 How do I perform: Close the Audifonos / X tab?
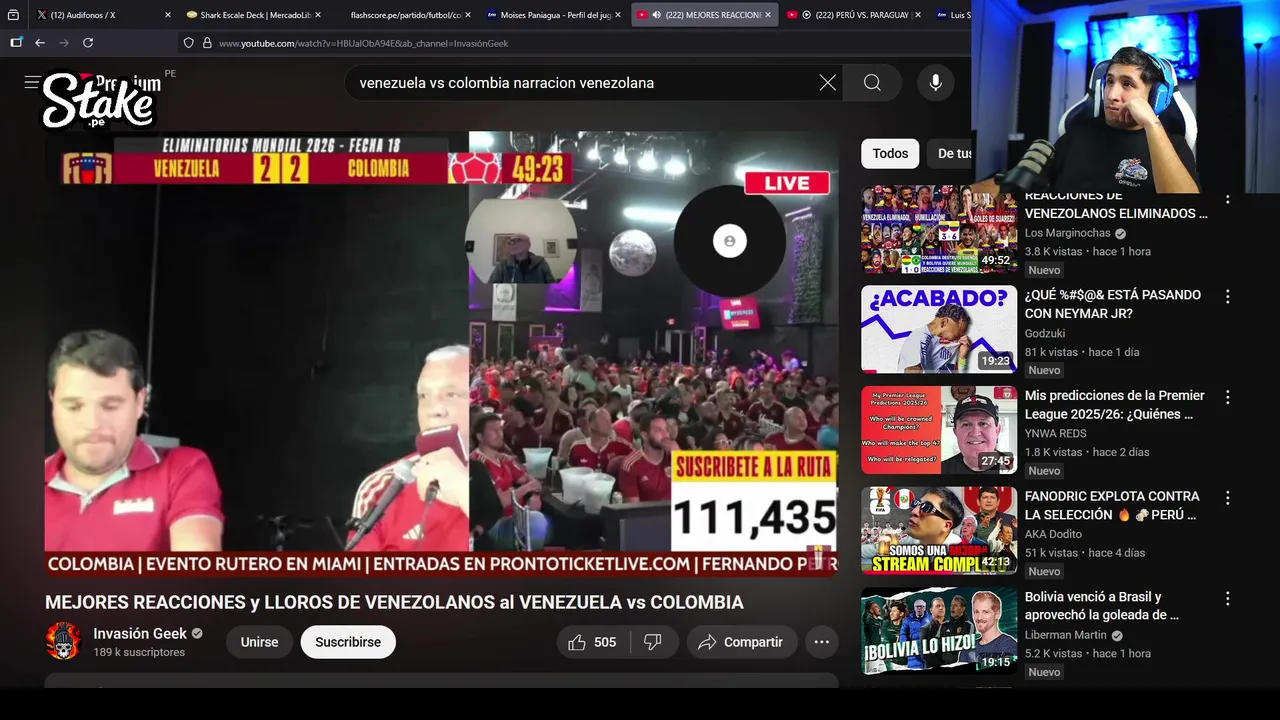pyautogui.click(x=168, y=15)
